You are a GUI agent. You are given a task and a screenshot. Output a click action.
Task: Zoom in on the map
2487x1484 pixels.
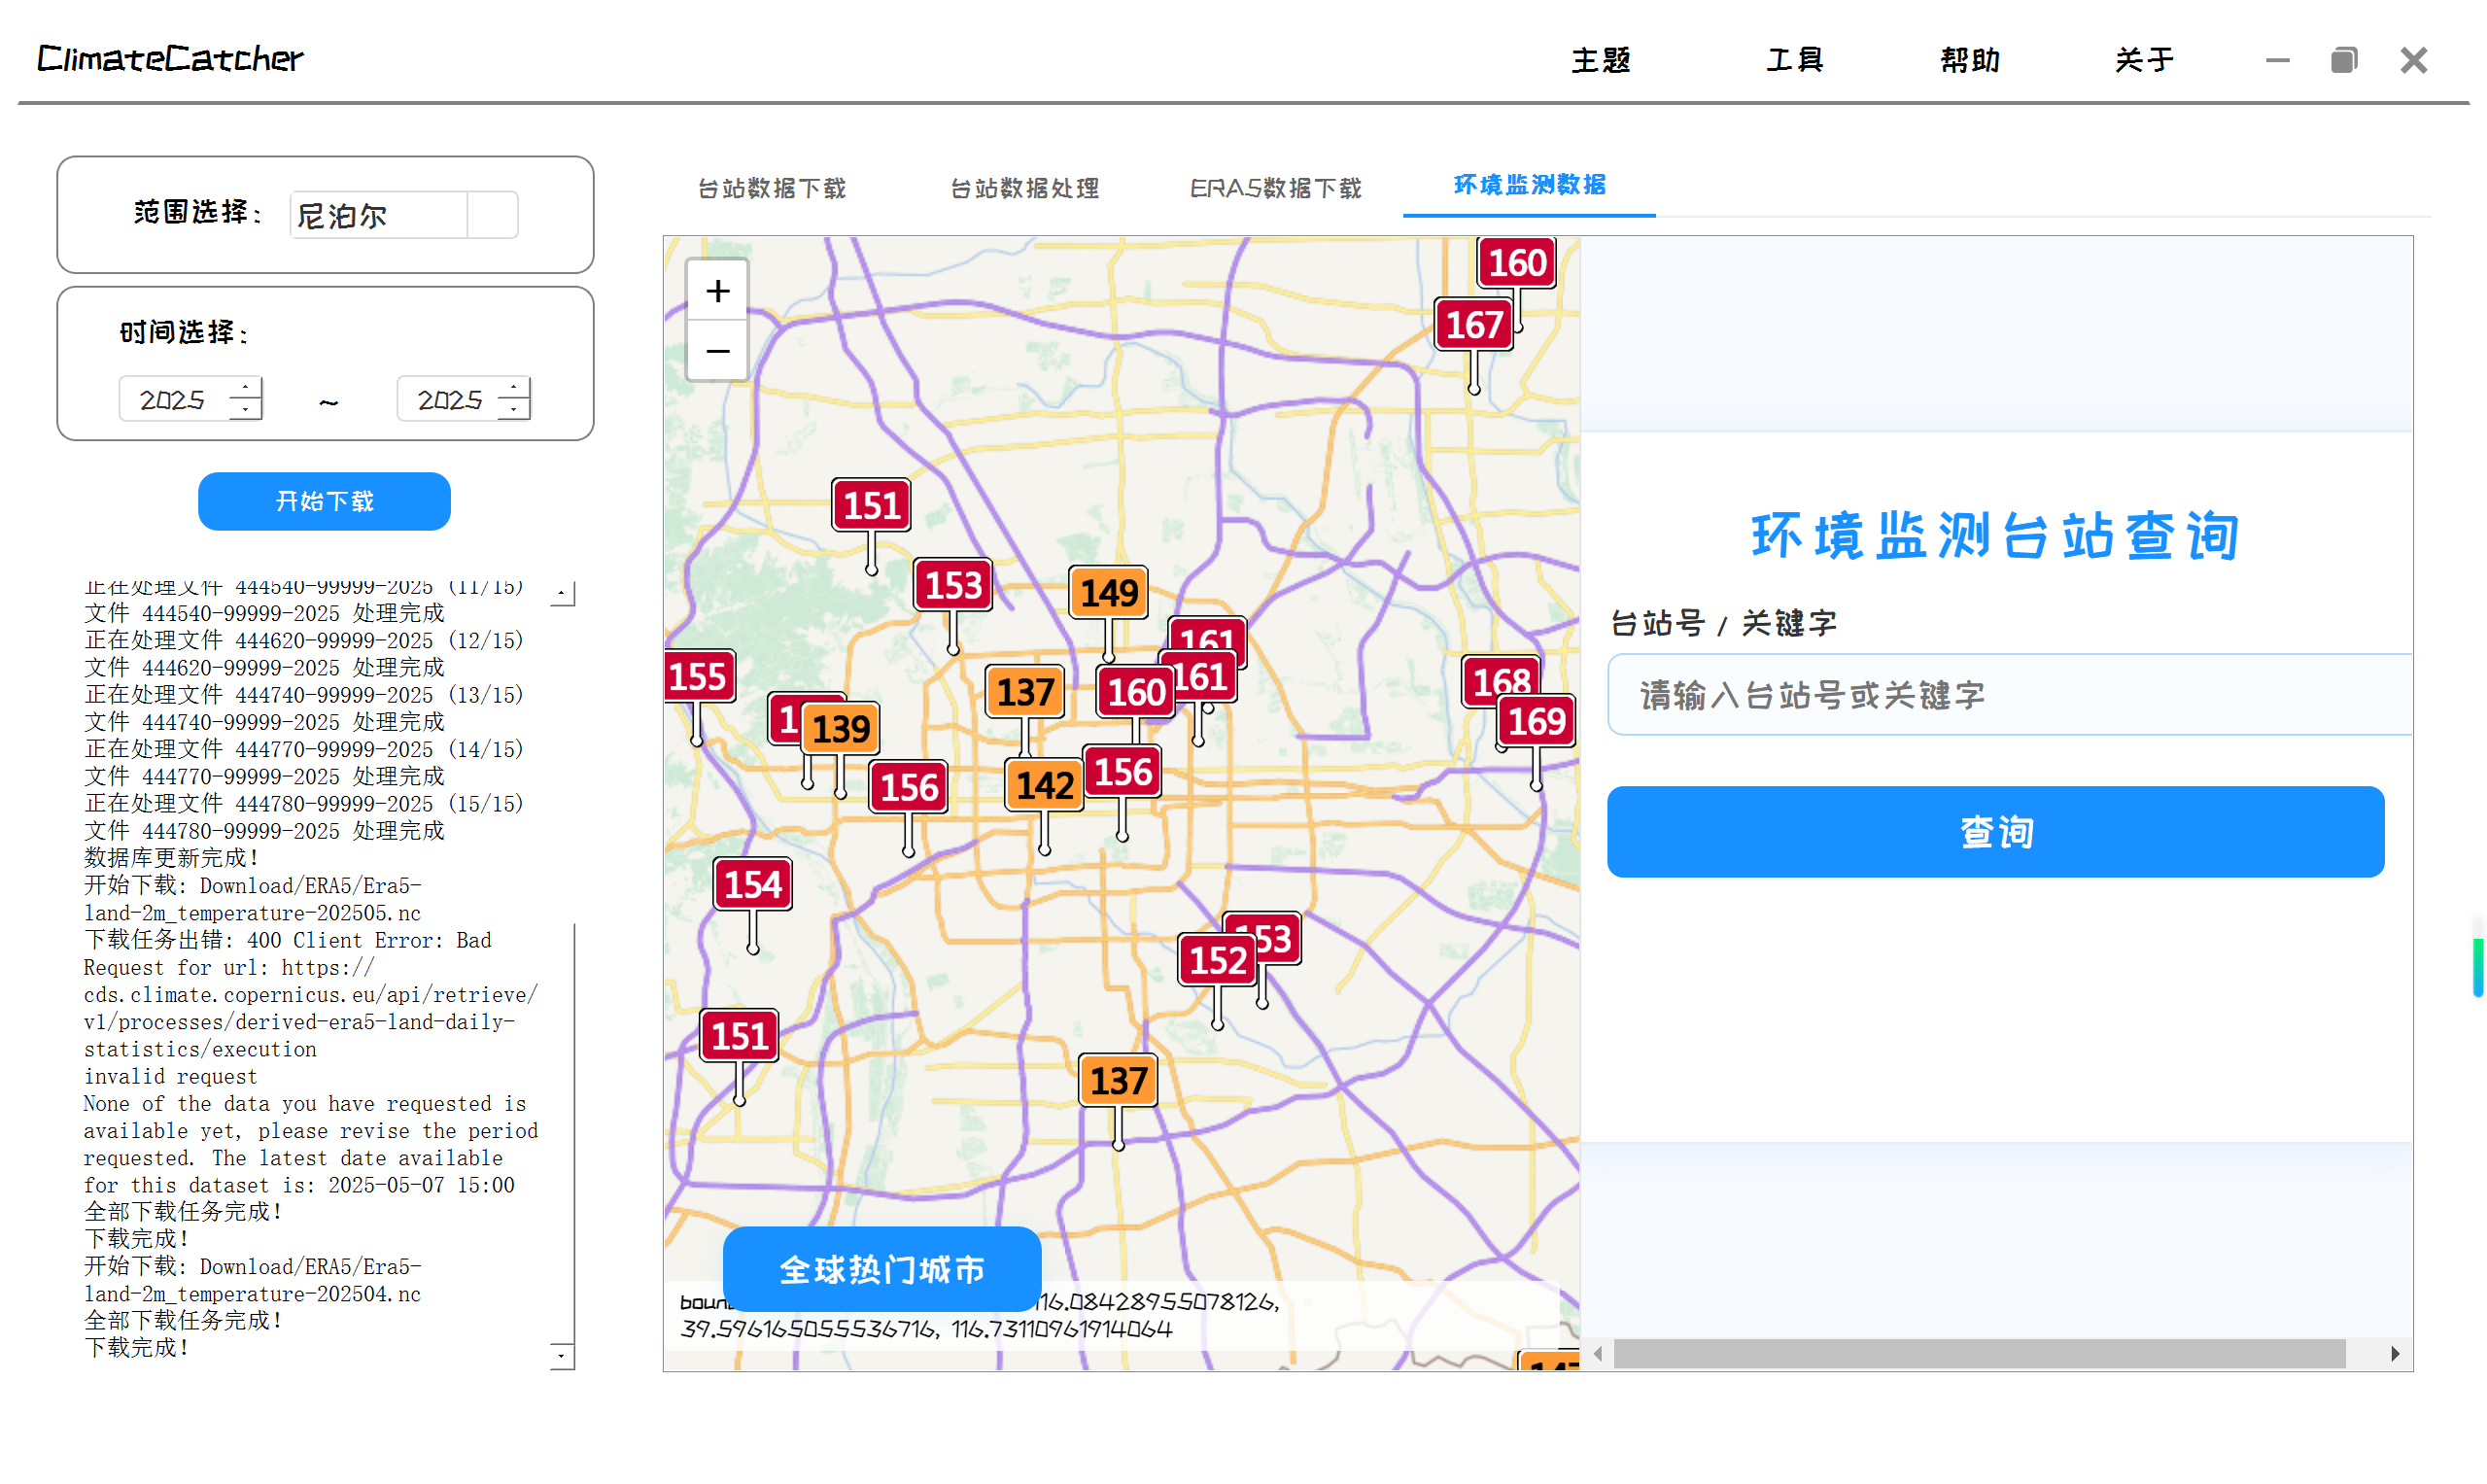717,291
